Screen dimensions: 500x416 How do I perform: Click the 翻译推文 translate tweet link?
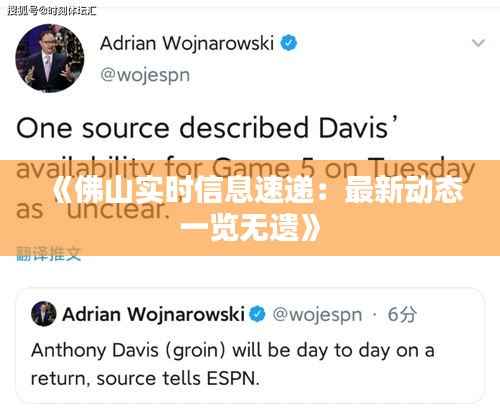(49, 253)
